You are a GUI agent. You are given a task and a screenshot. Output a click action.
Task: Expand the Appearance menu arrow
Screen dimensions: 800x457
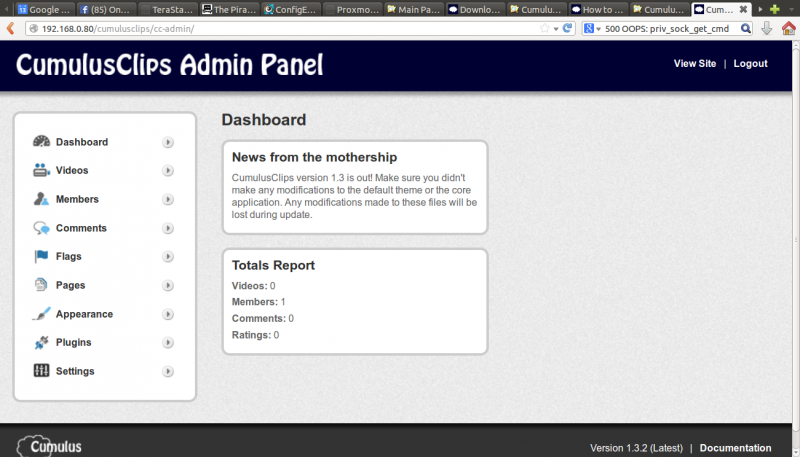point(168,314)
